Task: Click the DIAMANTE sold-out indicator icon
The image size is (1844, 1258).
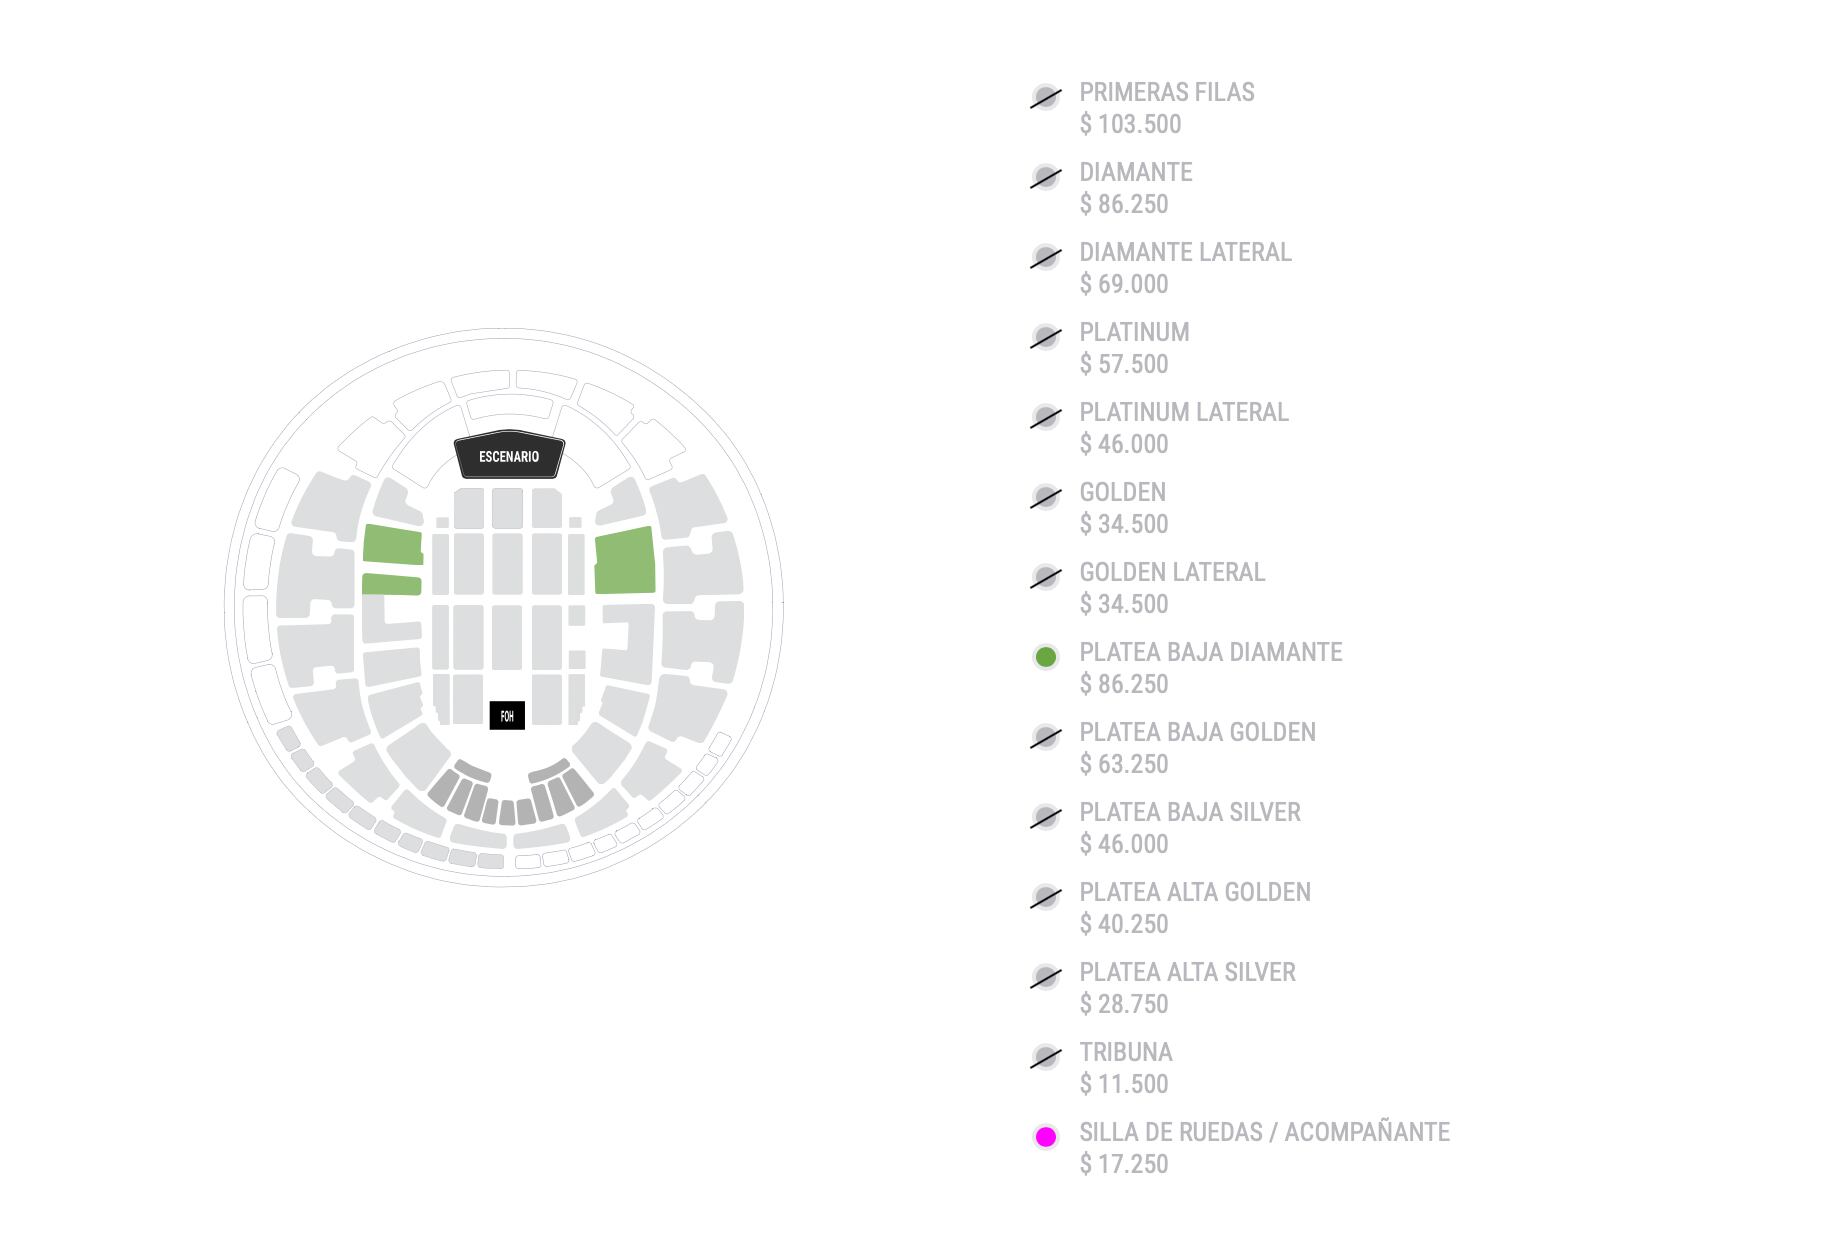Action: pos(1045,177)
